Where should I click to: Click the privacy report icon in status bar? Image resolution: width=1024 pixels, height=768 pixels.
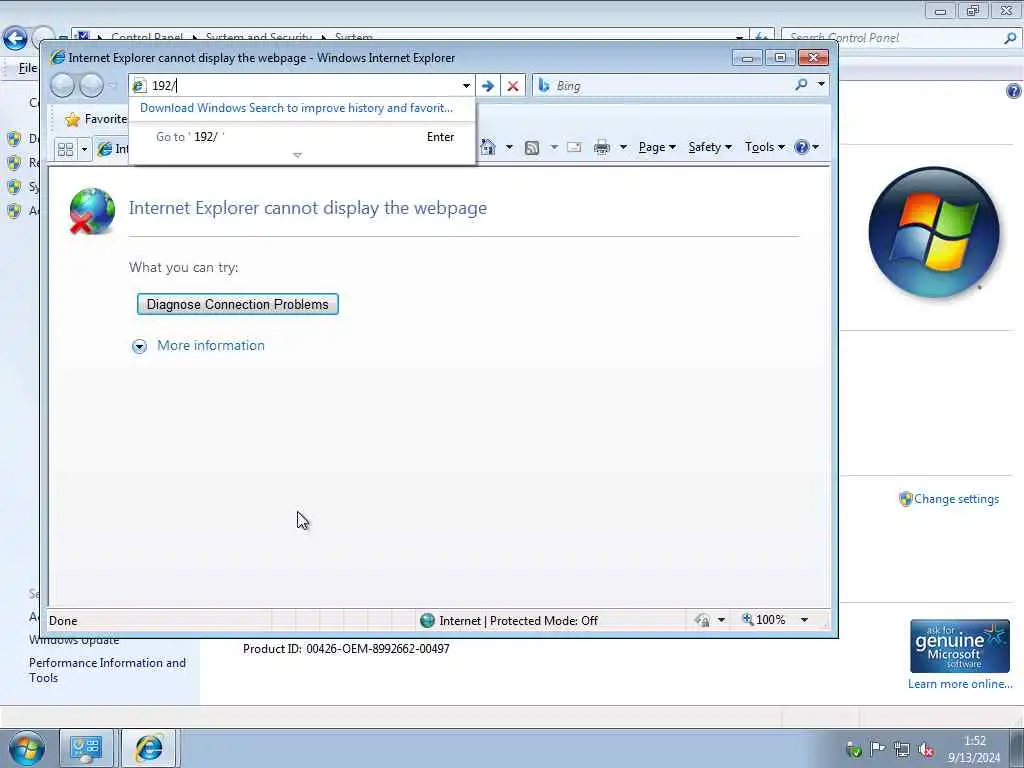click(703, 620)
